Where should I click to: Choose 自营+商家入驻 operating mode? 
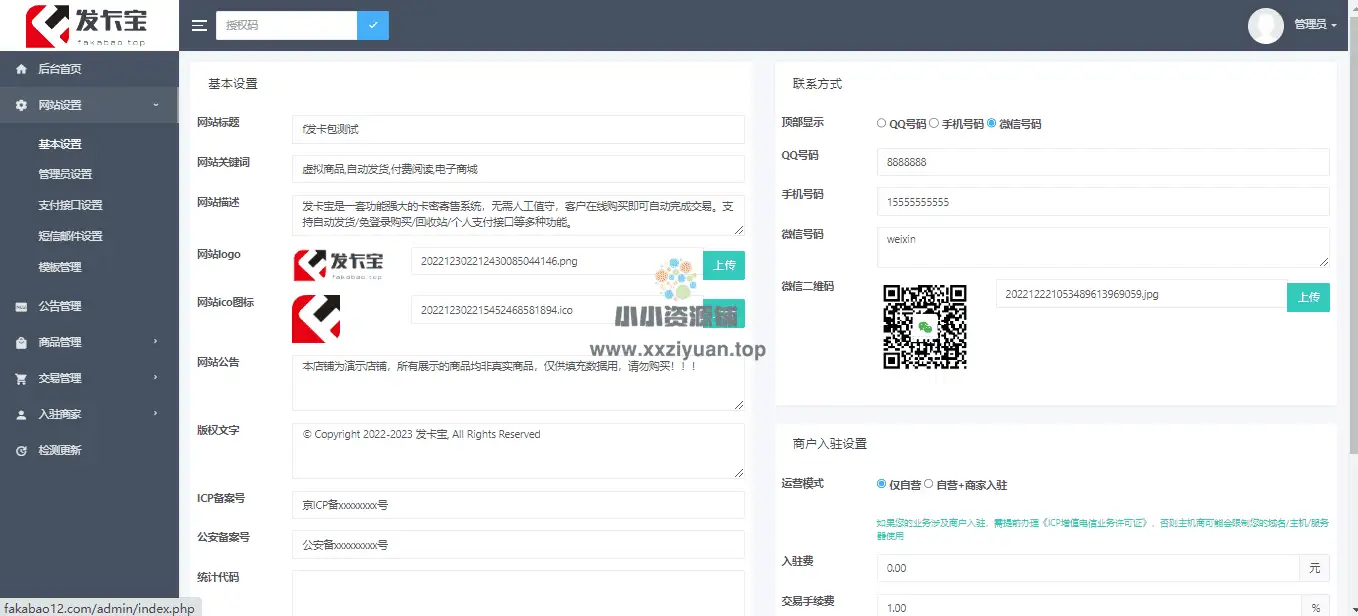click(929, 484)
